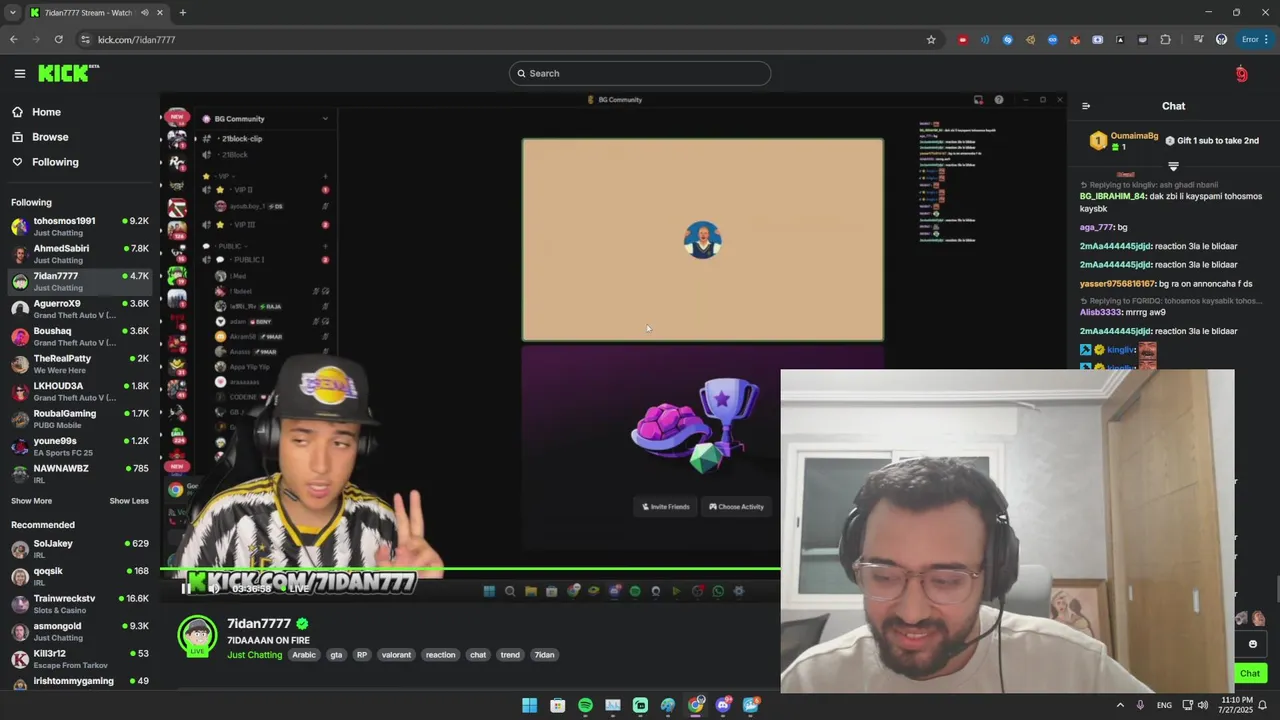This screenshot has width=1280, height=720.
Task: Open BG Community server dropdown in Discord
Action: [x=324, y=119]
